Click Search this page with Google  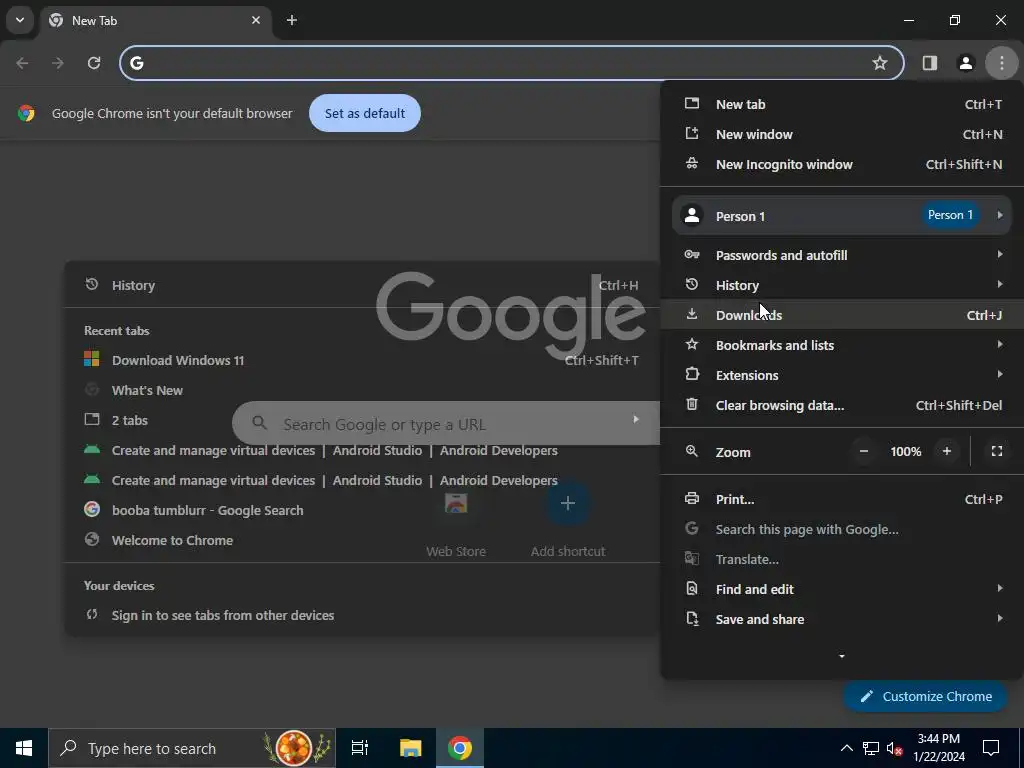[x=842, y=530]
